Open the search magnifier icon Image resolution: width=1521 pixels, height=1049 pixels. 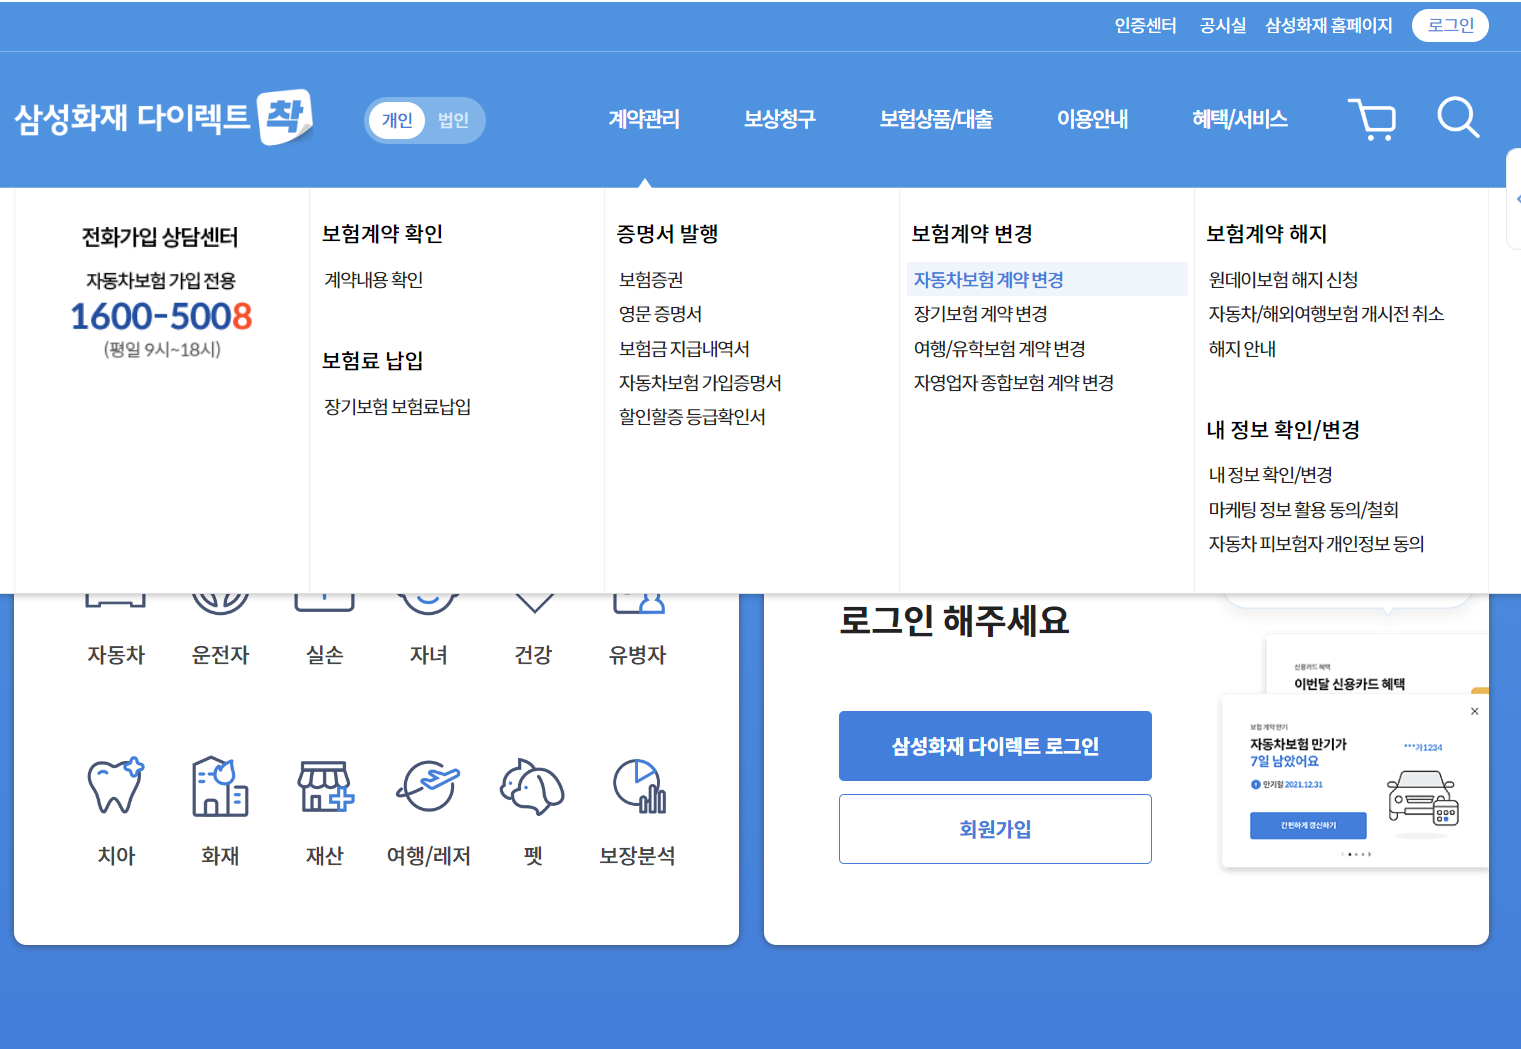click(x=1458, y=118)
